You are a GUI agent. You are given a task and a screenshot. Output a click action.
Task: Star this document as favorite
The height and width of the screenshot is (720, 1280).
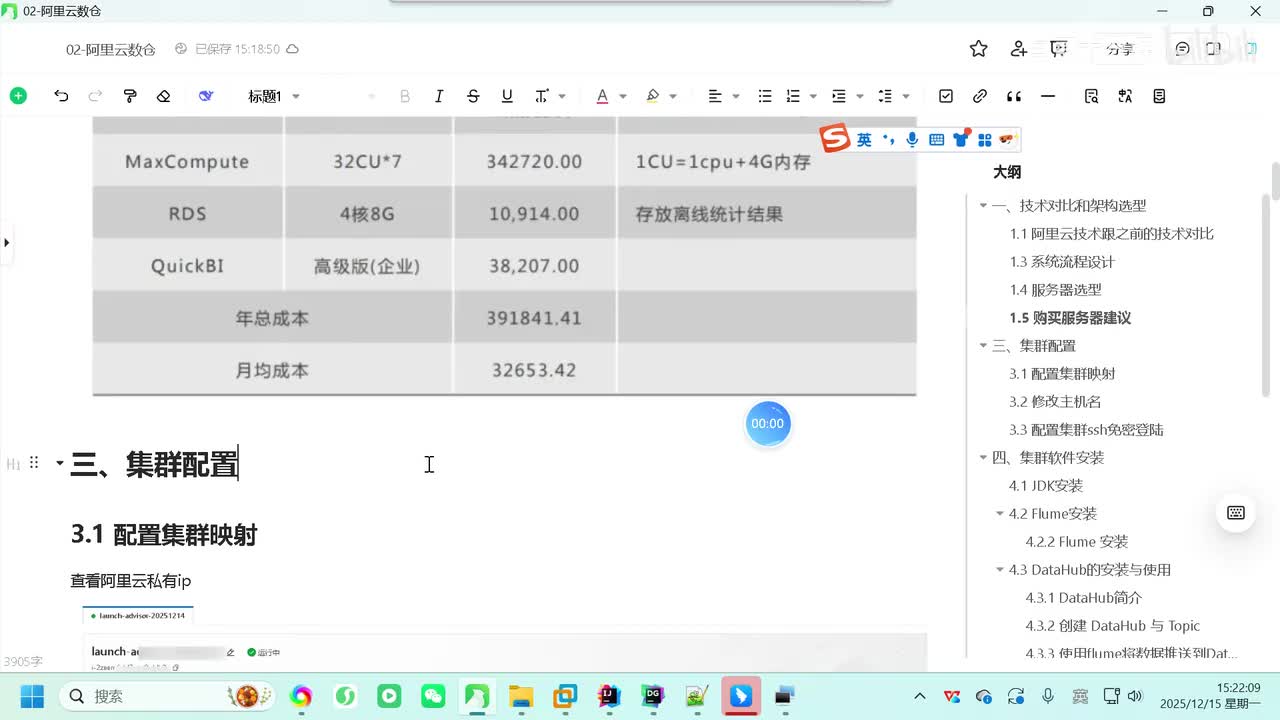(979, 49)
